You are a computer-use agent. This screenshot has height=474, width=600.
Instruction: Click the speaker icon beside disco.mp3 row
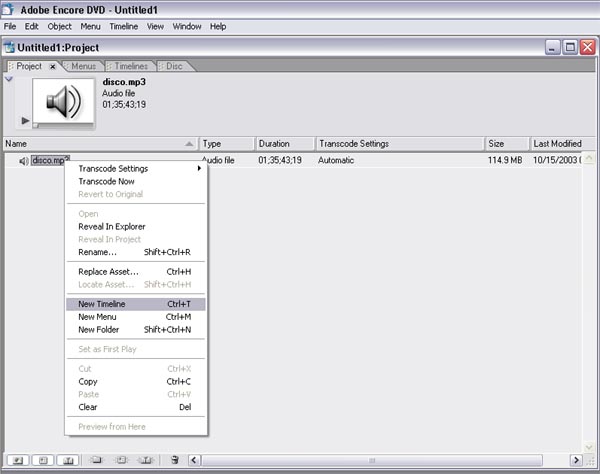pyautogui.click(x=24, y=161)
